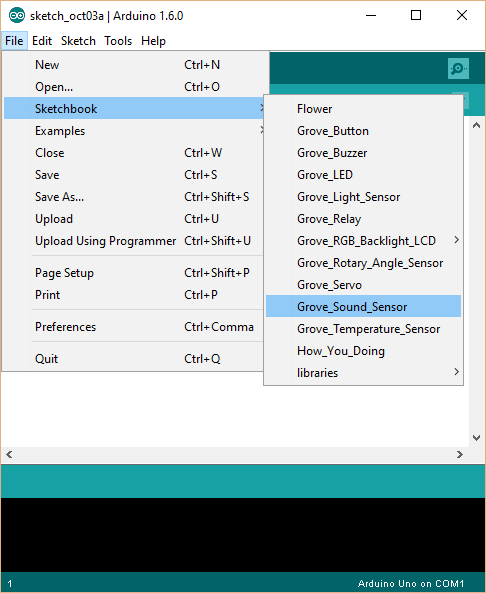Click the vertical scrollbar down arrow
Image resolution: width=486 pixels, height=593 pixels.
477,438
